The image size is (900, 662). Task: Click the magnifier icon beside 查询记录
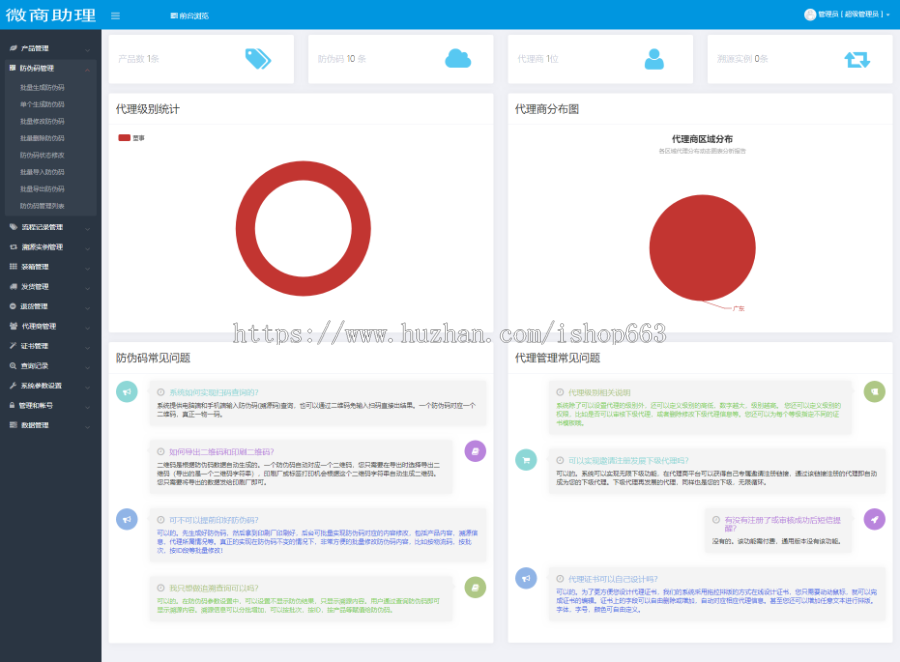click(x=13, y=366)
